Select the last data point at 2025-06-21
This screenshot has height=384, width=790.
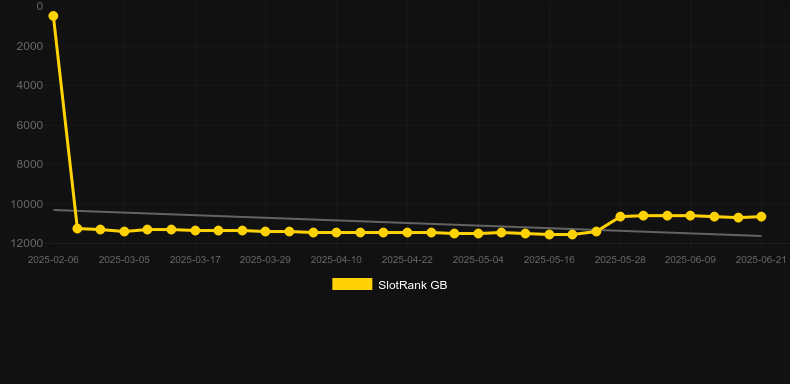pyautogui.click(x=761, y=216)
